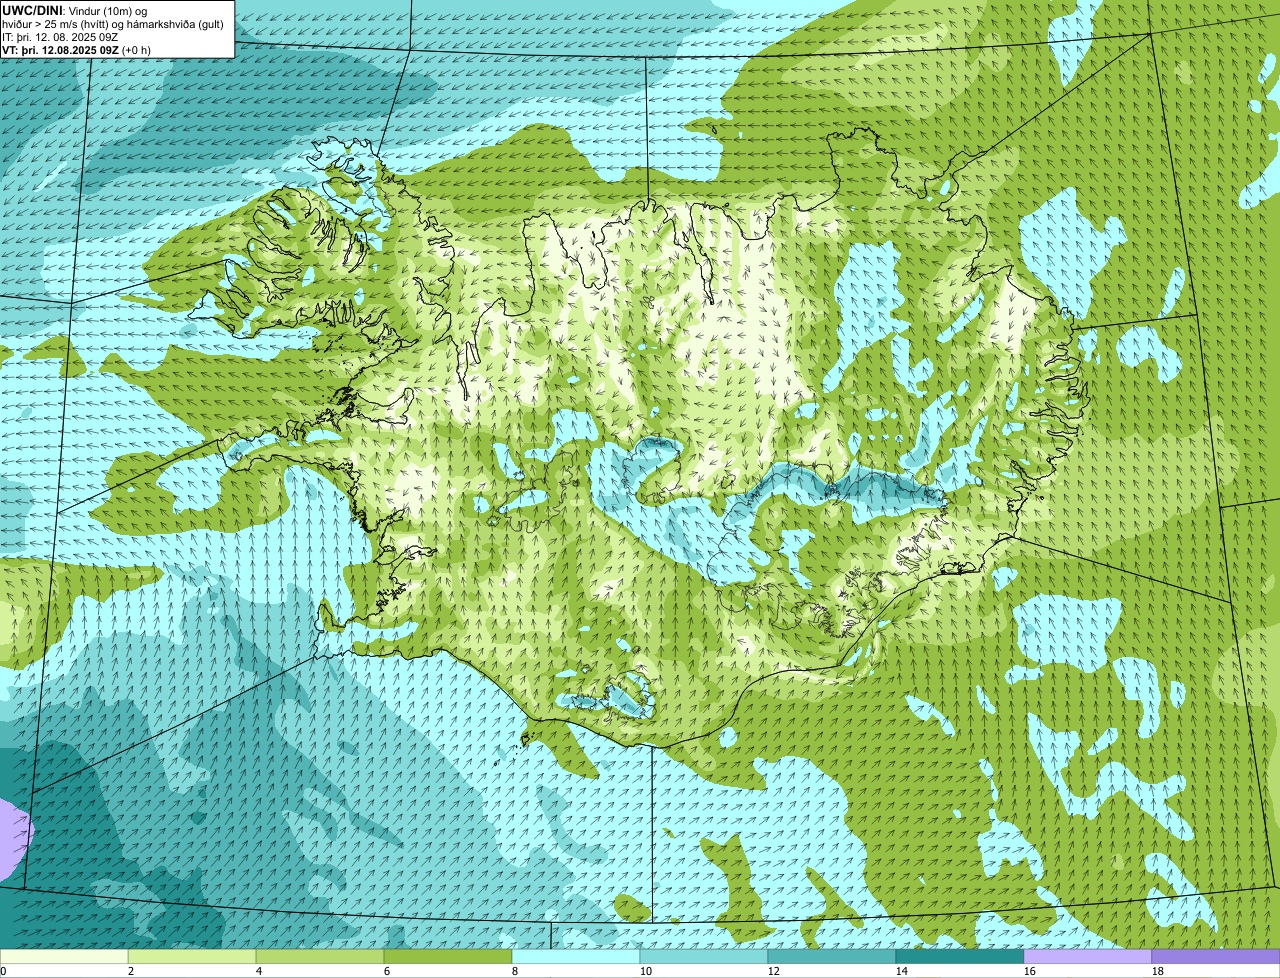This screenshot has height=978, width=1280.
Task: Click the 6–8 m/s olive green legend swatch
Action: 448,957
